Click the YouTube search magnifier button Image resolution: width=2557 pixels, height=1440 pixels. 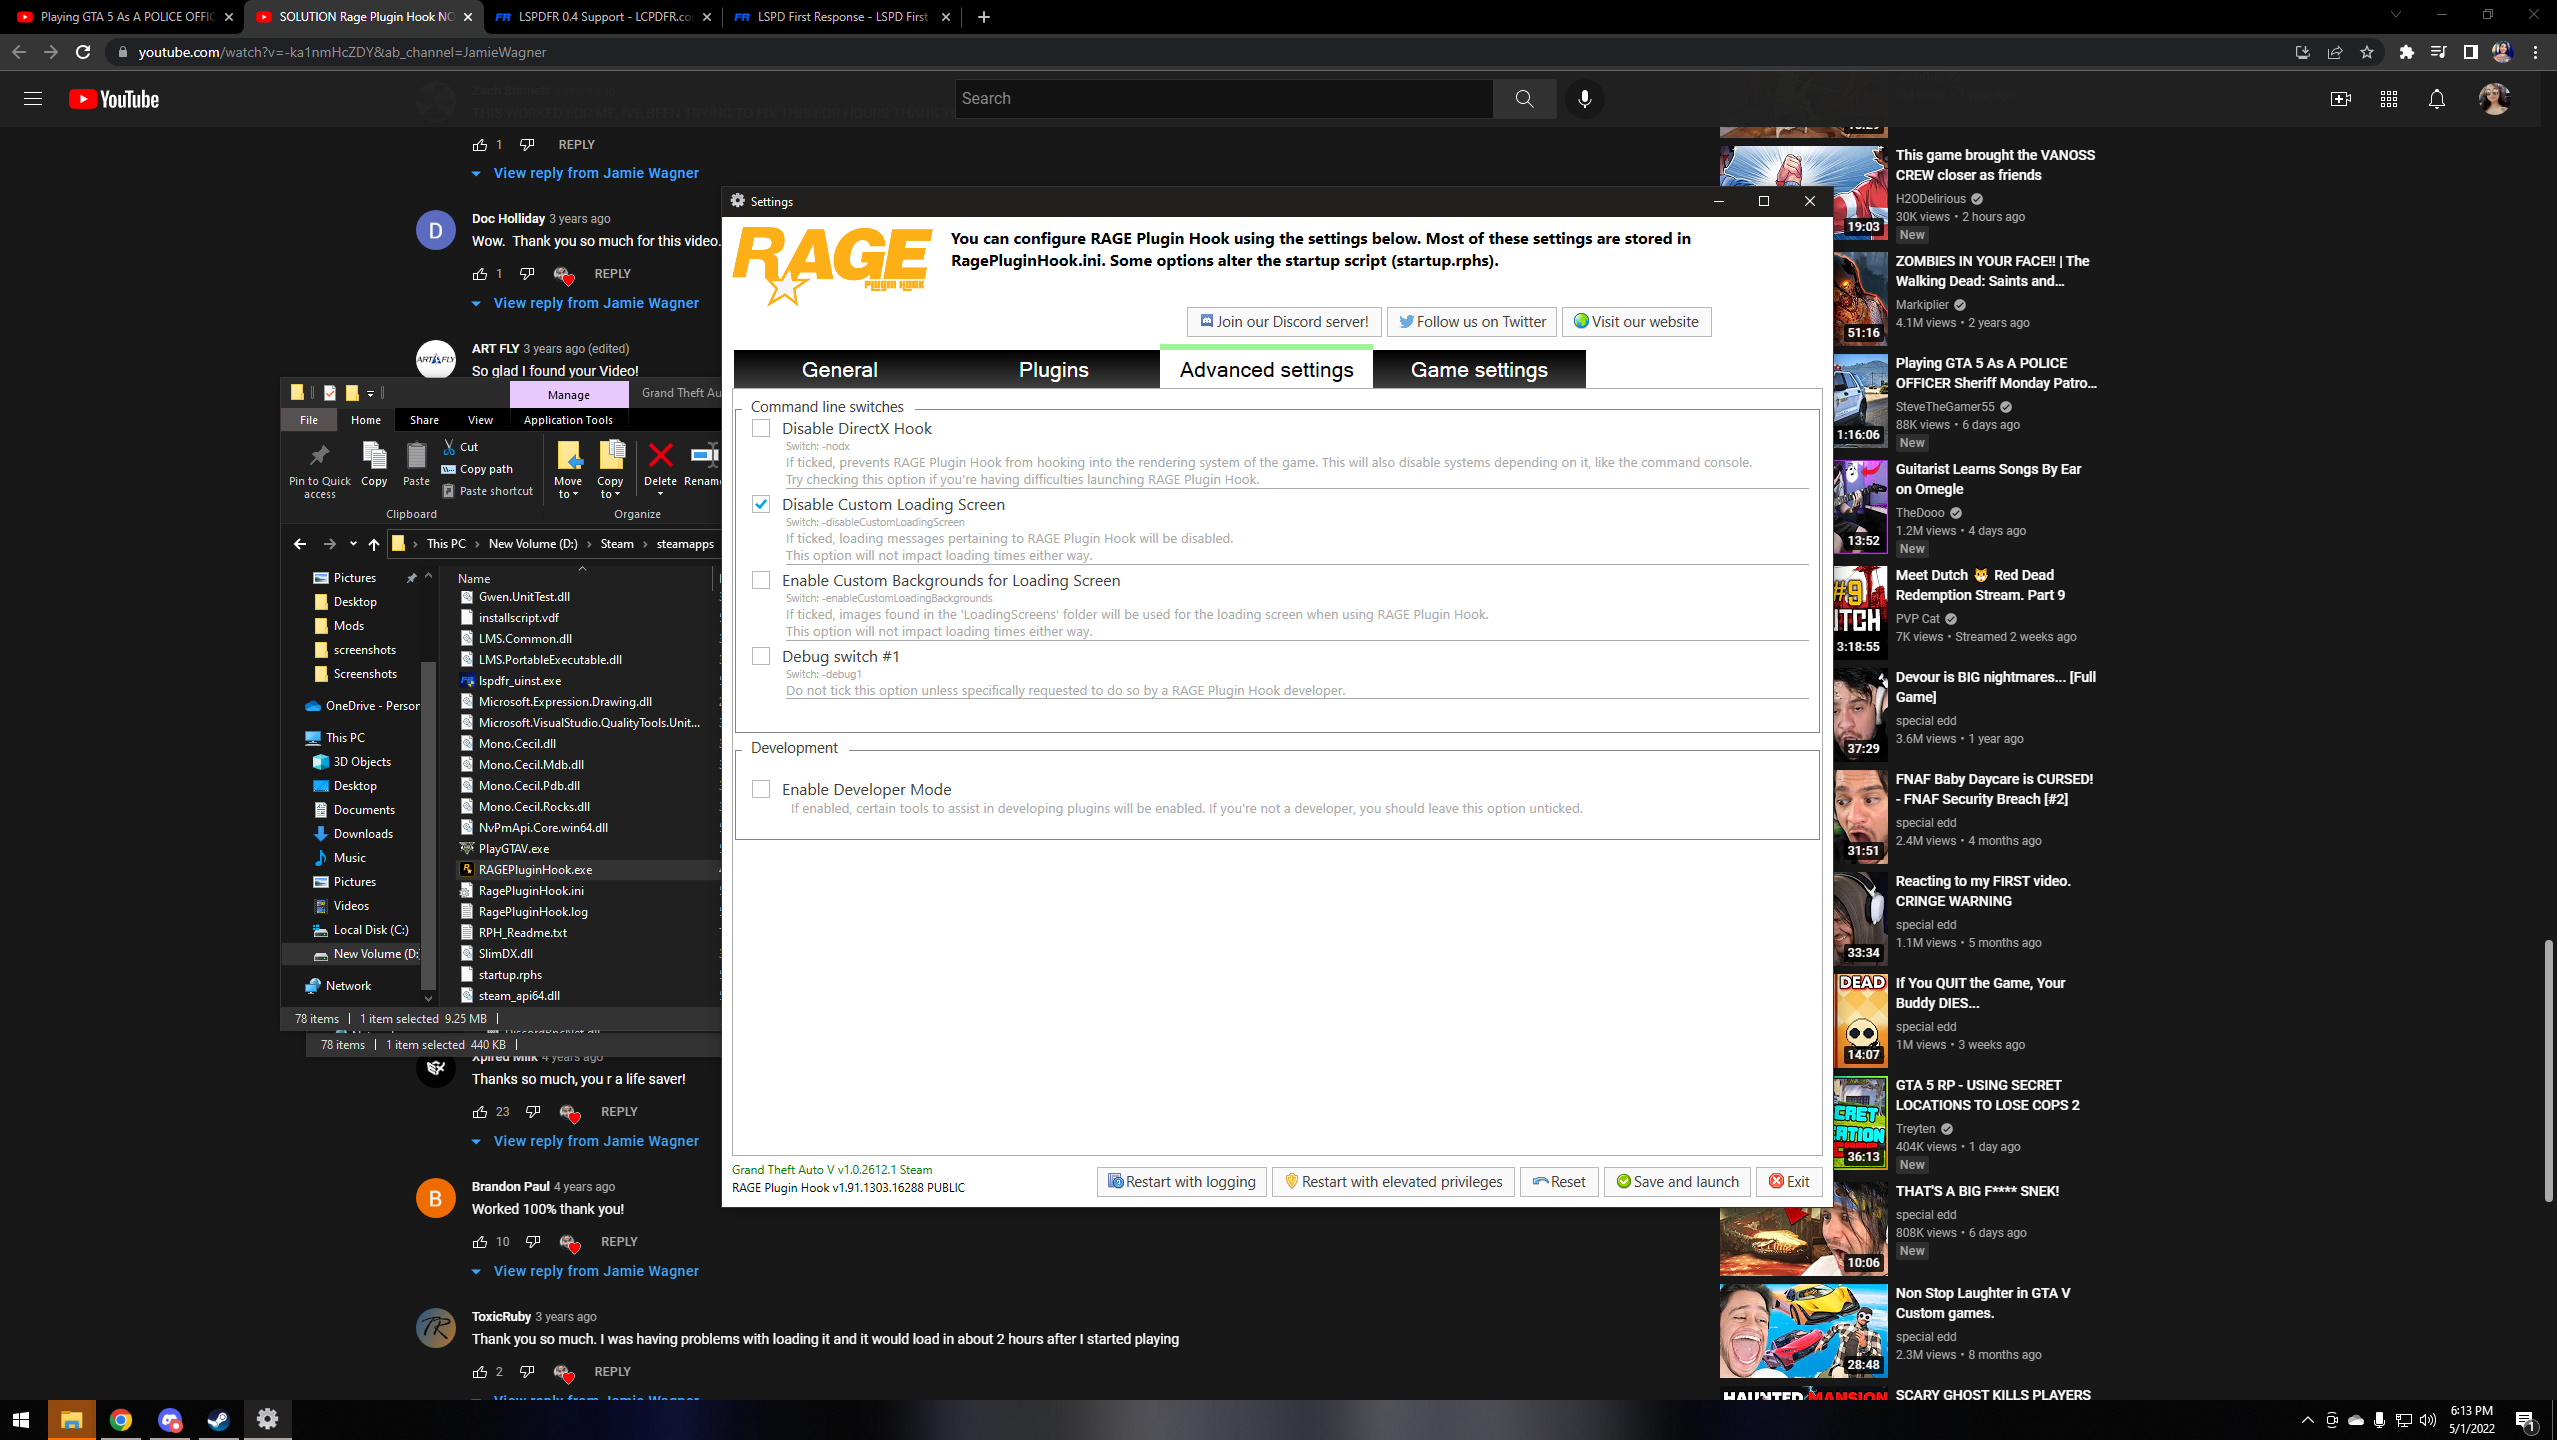[1524, 99]
